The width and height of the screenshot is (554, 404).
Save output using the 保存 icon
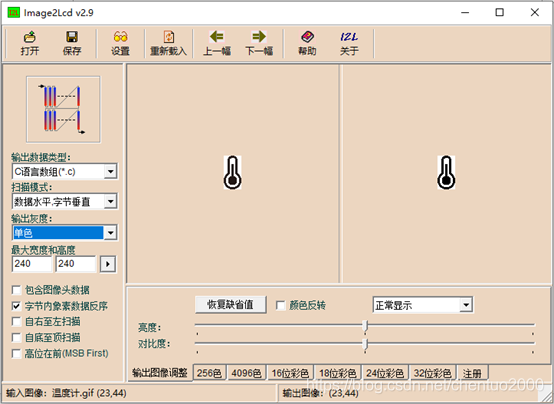(x=72, y=43)
